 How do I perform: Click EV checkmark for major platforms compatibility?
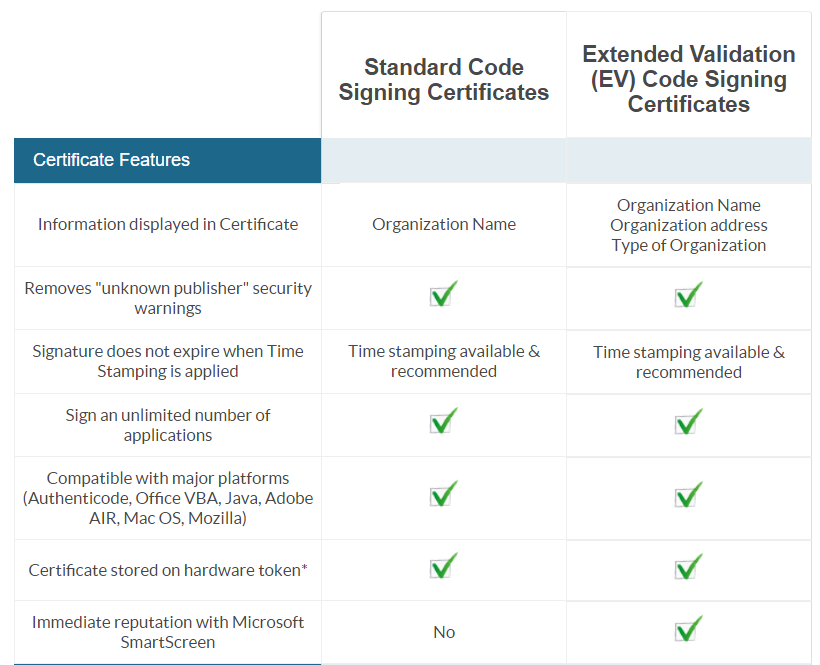pos(688,494)
